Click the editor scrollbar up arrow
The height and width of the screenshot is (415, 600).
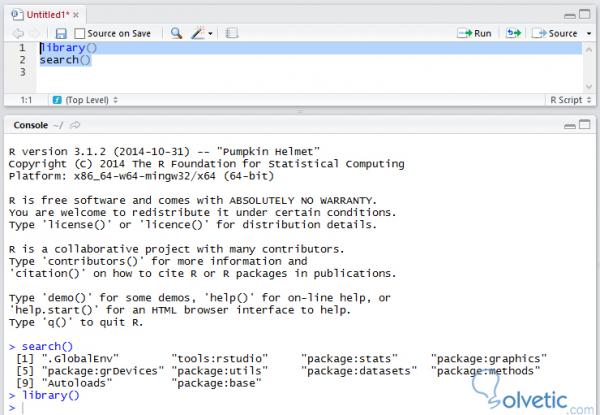(x=589, y=50)
